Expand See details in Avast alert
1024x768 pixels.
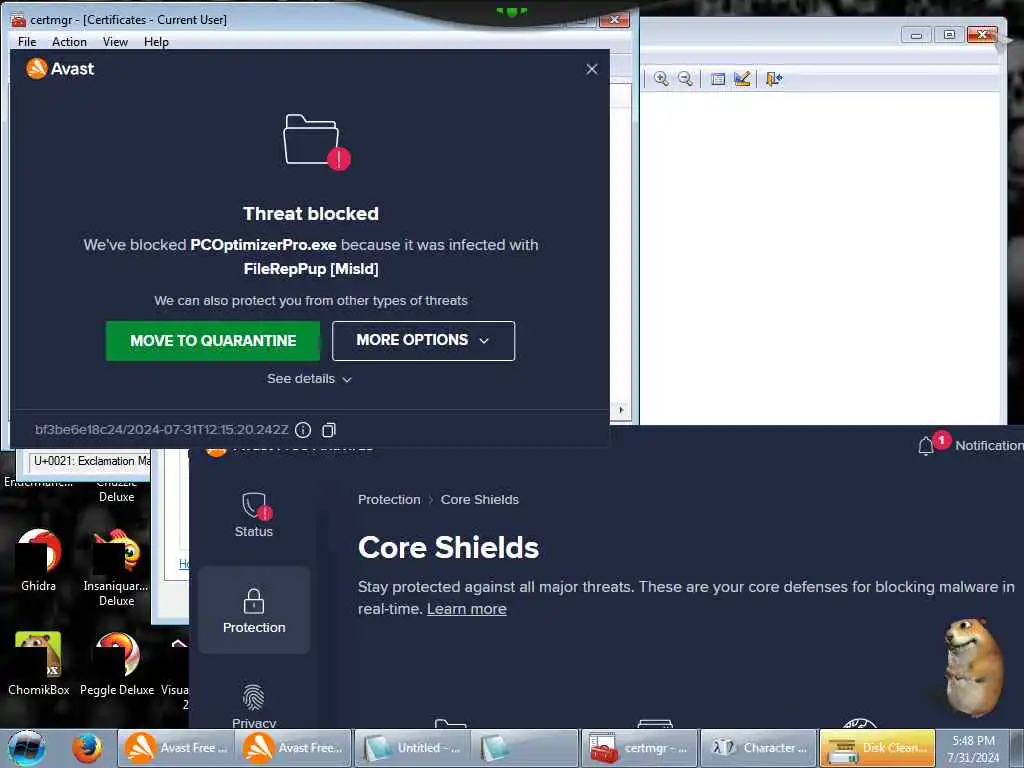tap(310, 379)
